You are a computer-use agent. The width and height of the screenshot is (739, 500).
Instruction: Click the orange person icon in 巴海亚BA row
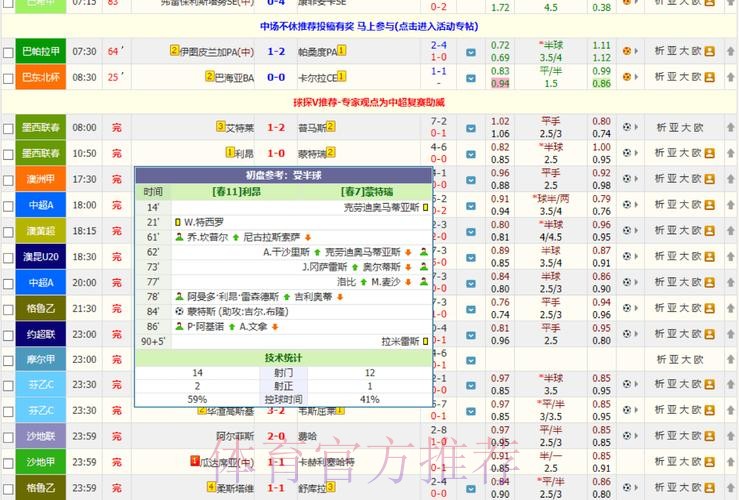[709, 76]
